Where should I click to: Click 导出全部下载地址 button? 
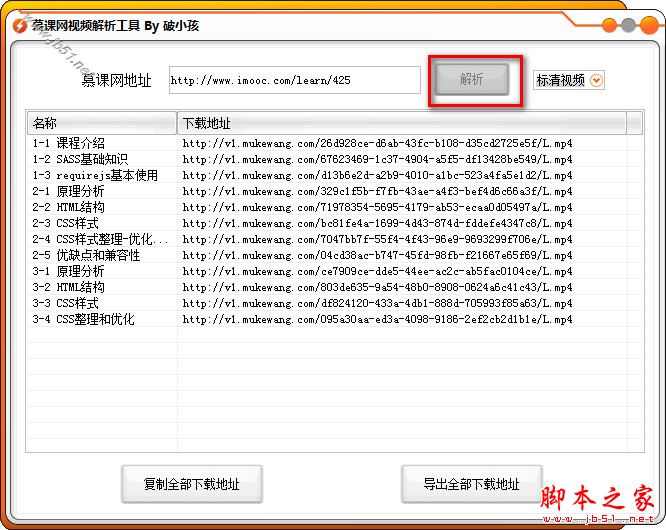click(x=471, y=484)
